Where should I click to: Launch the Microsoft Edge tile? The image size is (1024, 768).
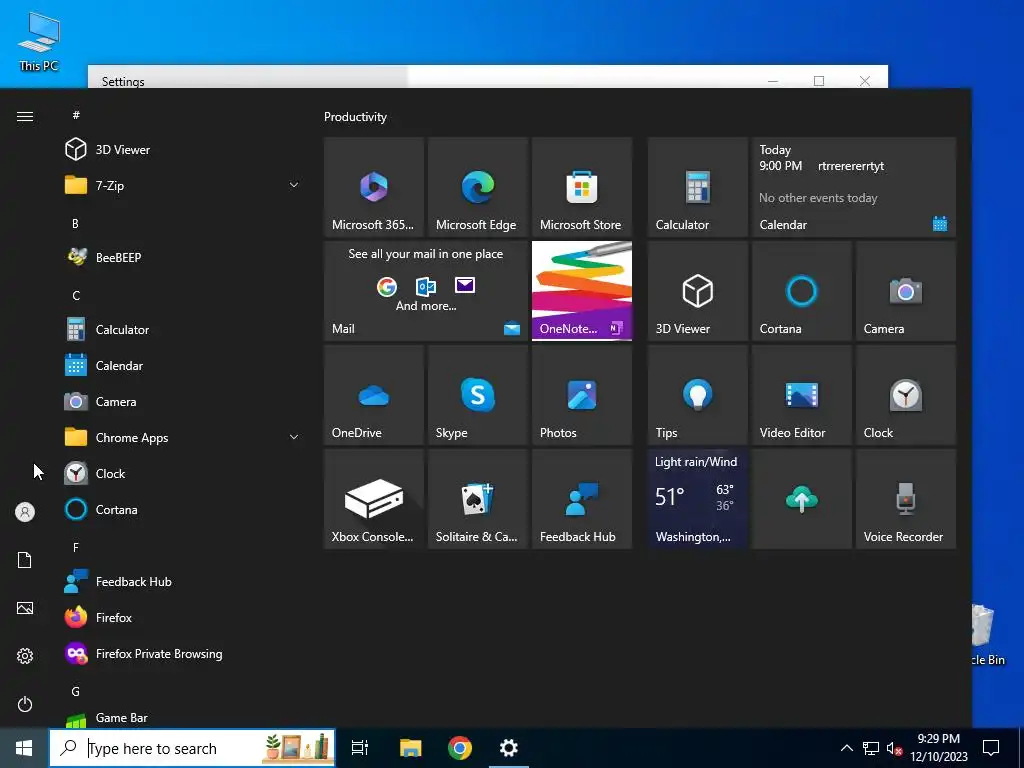[477, 187]
